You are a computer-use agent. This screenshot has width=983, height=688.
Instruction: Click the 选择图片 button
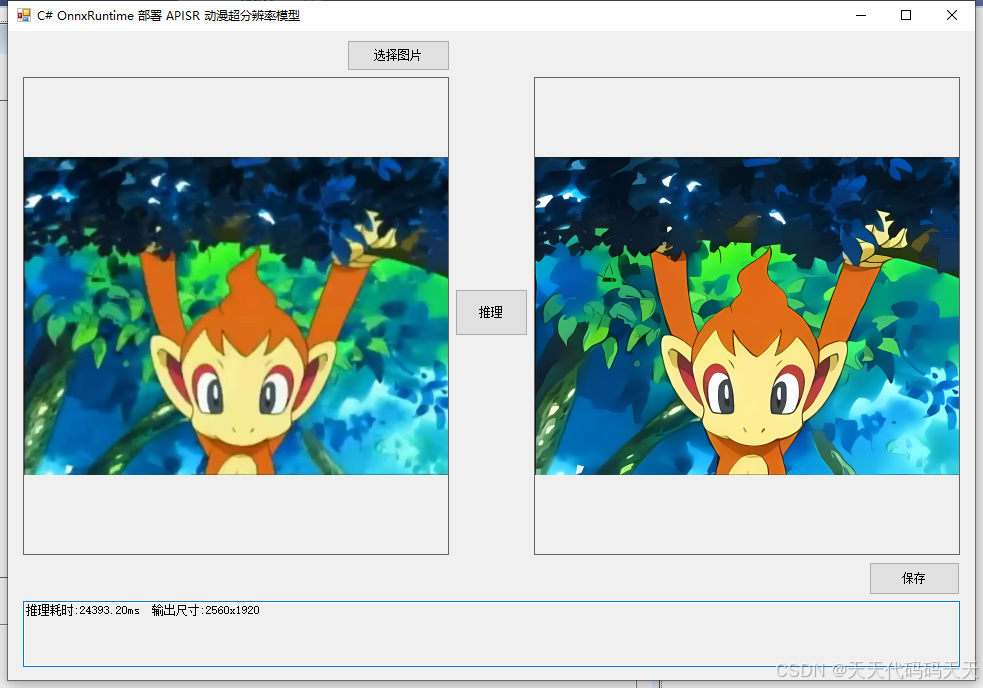point(398,55)
